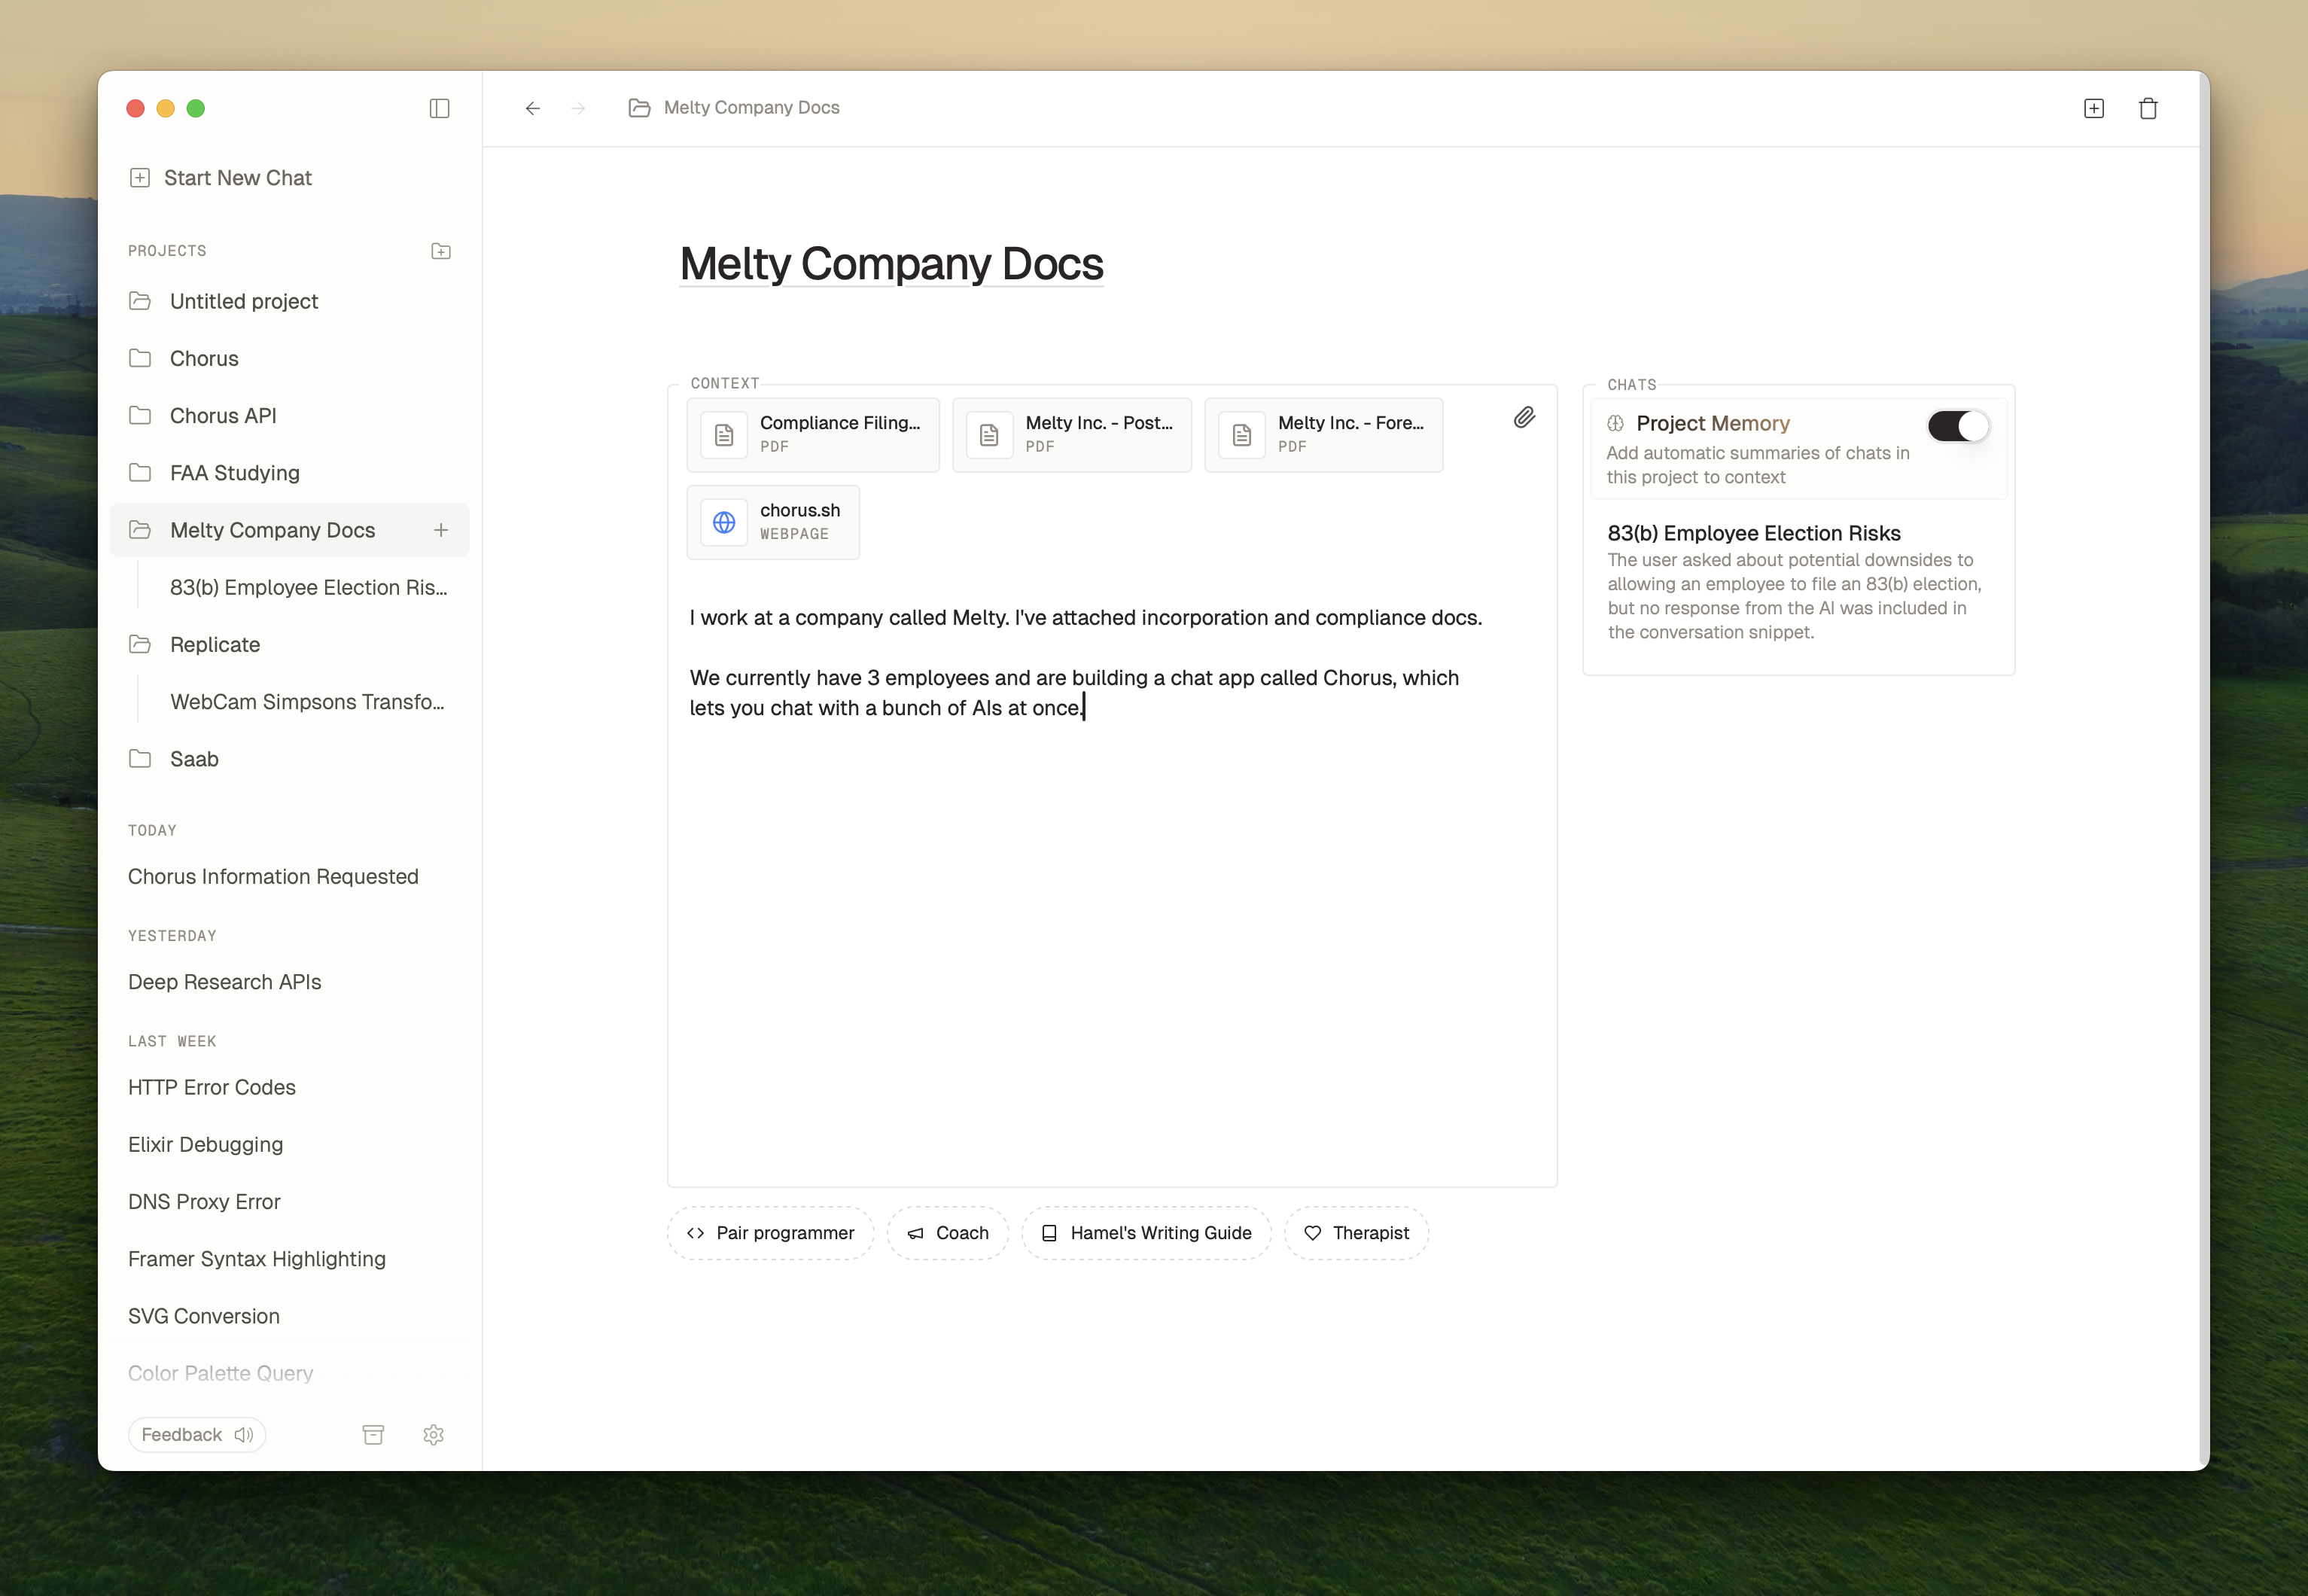
Task: Open the chorus.sh webpage attachment
Action: pyautogui.click(x=773, y=522)
